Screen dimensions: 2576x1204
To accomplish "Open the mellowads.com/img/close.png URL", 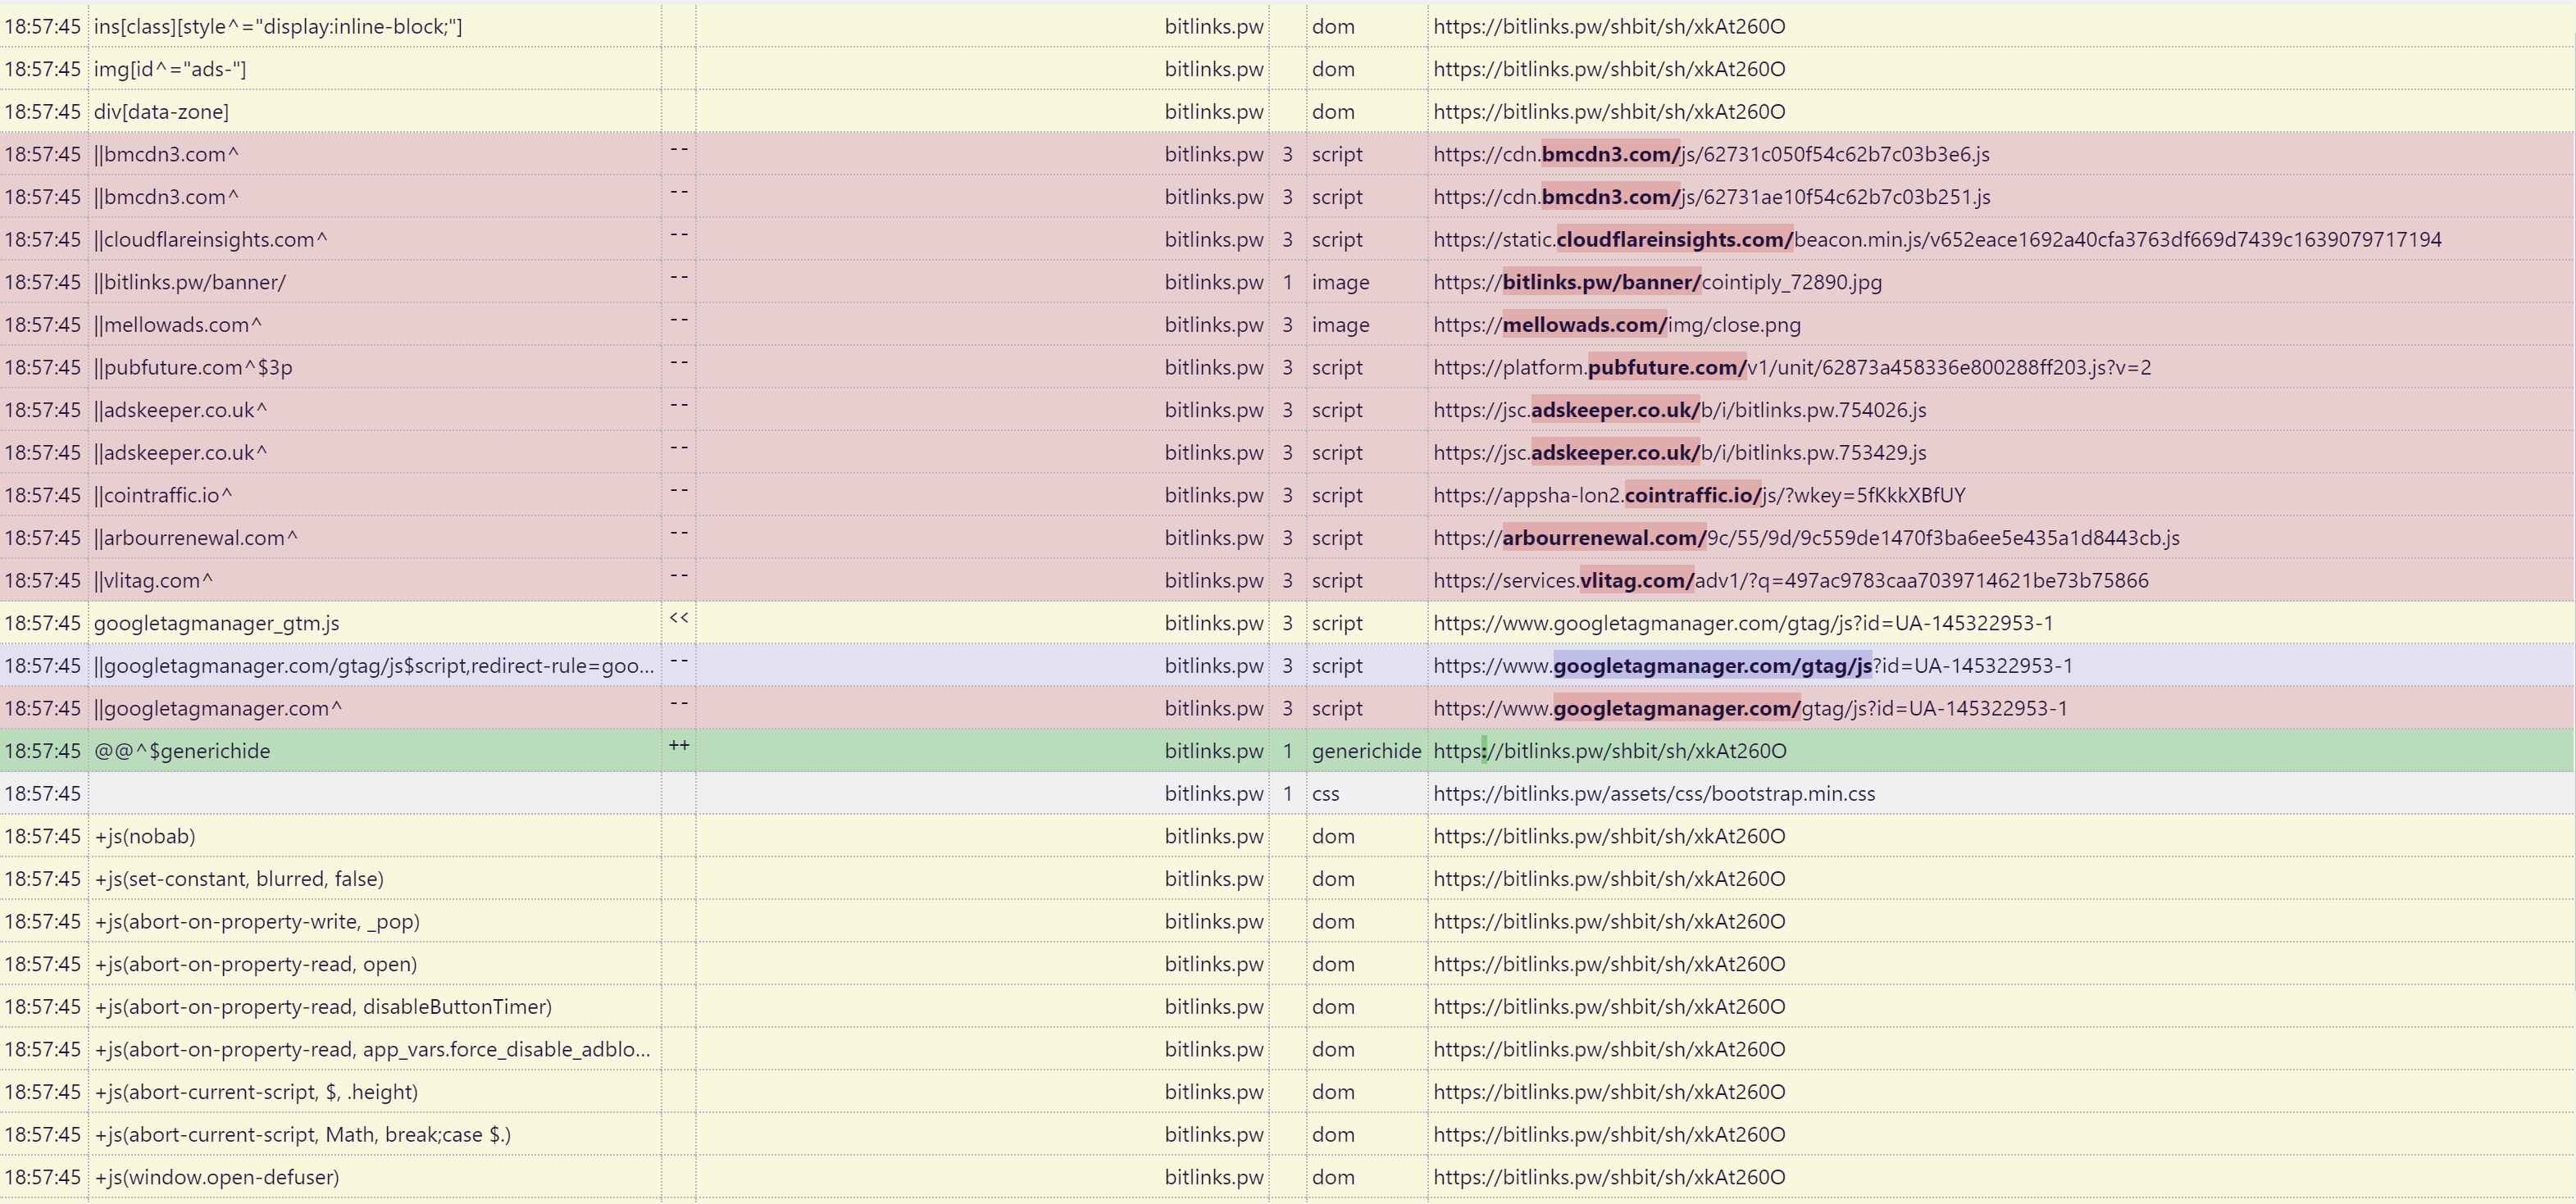I will [1617, 325].
